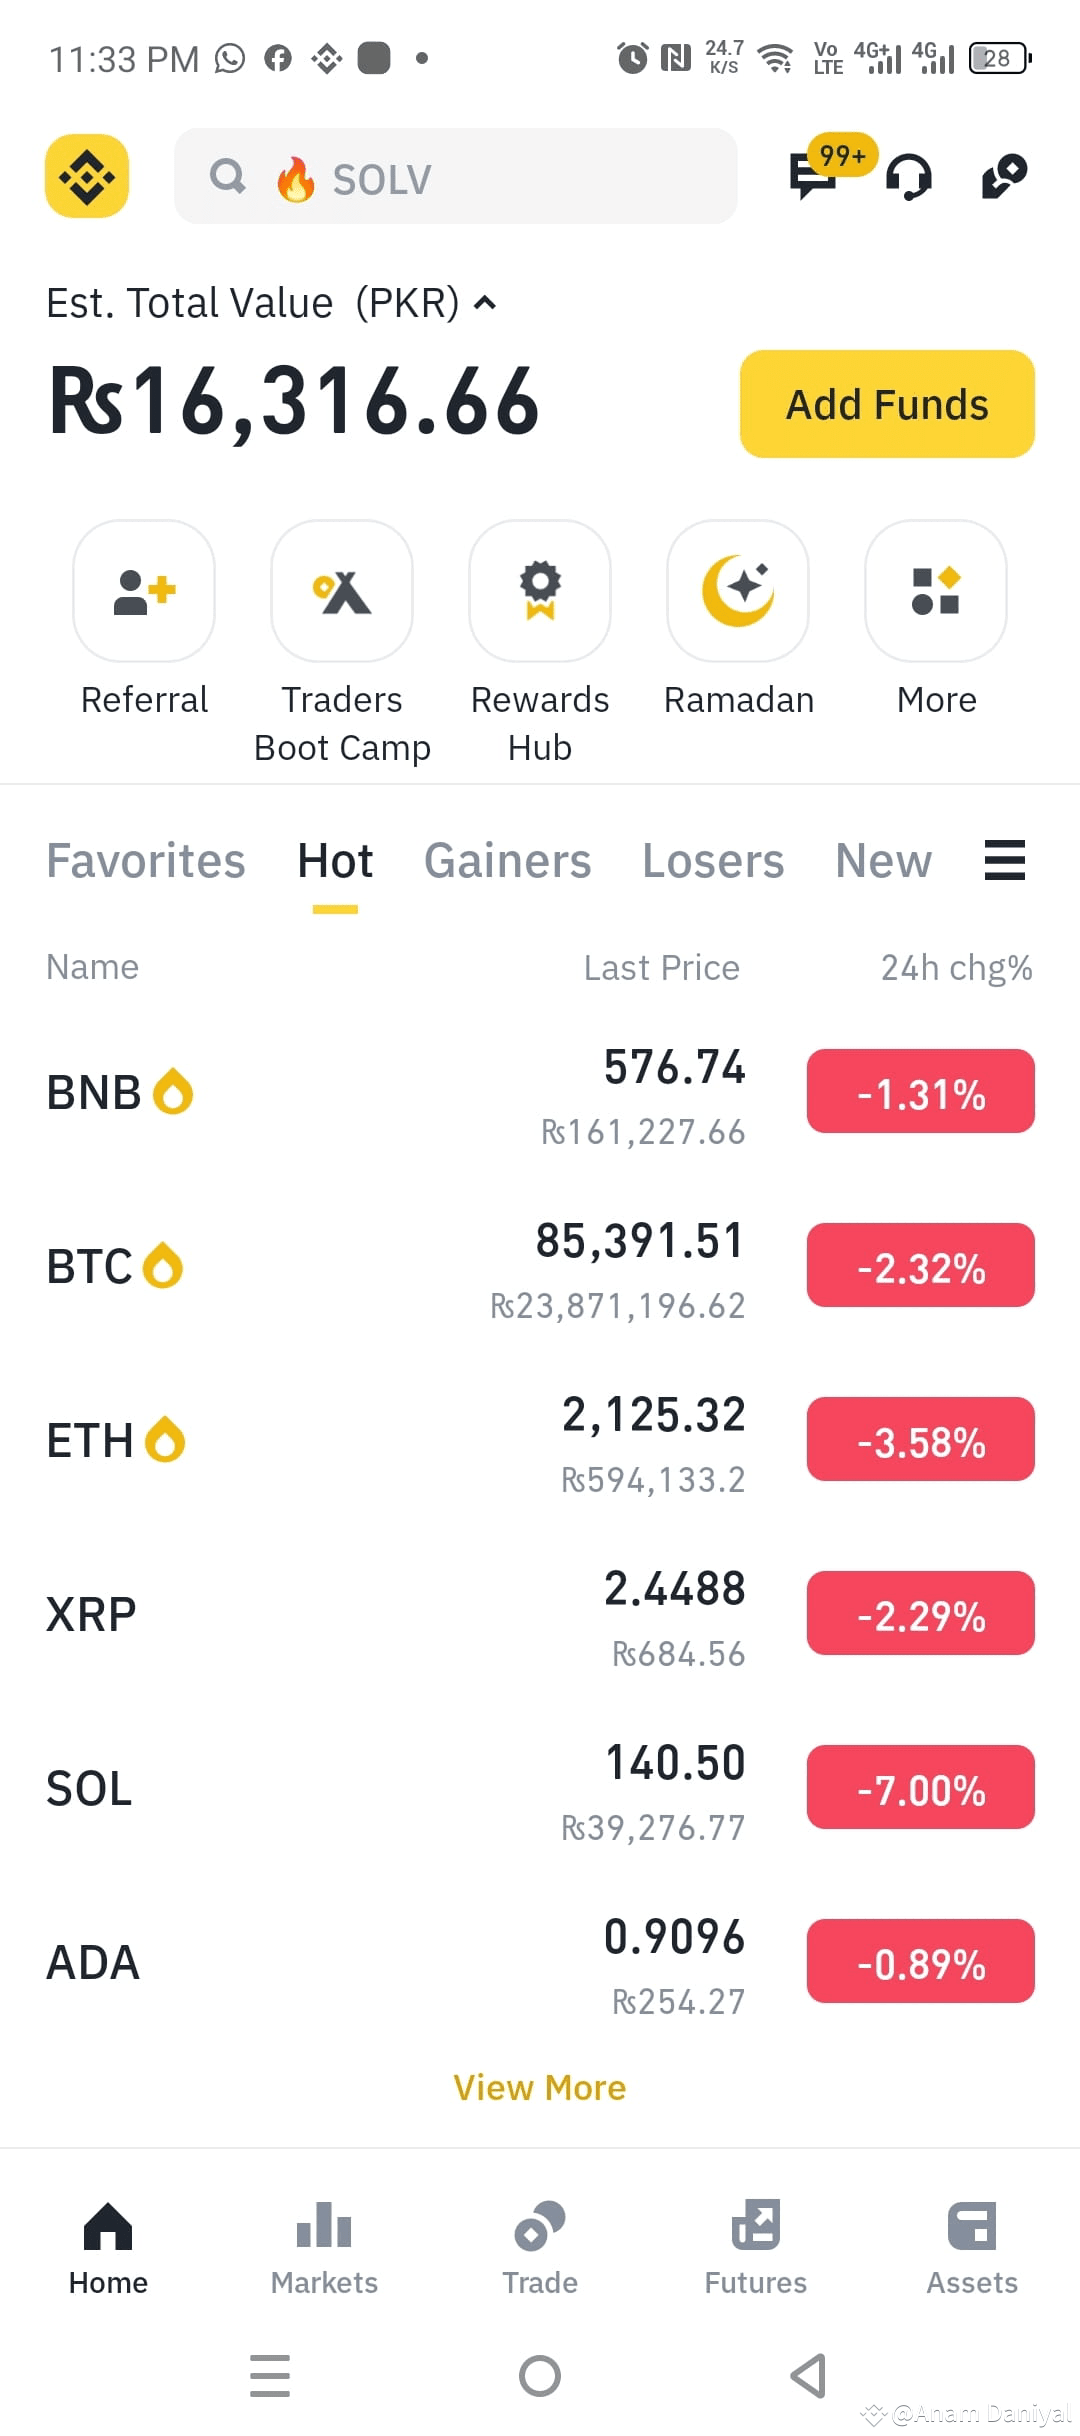Toggle the BTC -2.32% change badge
1080x2436 pixels.
921,1265
